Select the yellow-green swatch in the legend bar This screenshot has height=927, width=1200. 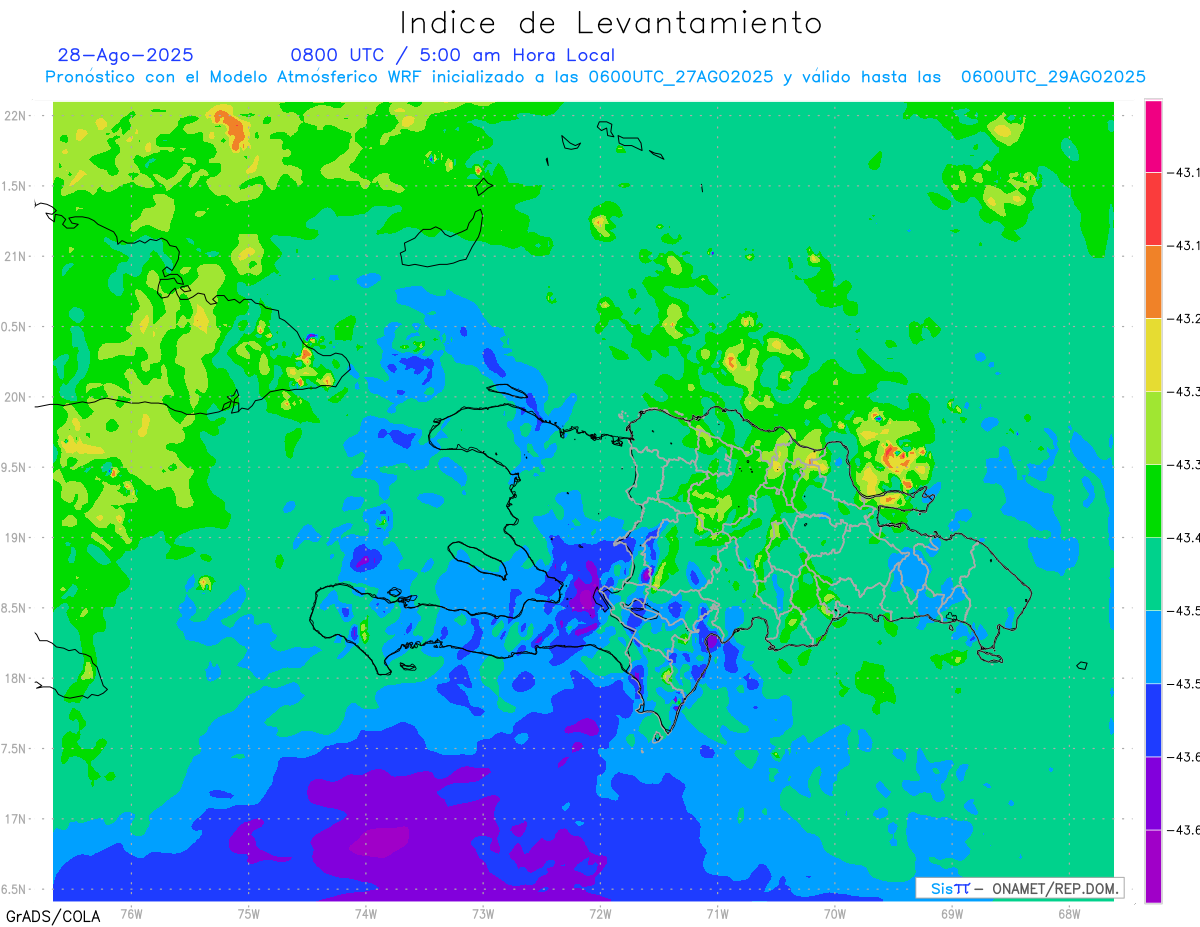point(1153,428)
